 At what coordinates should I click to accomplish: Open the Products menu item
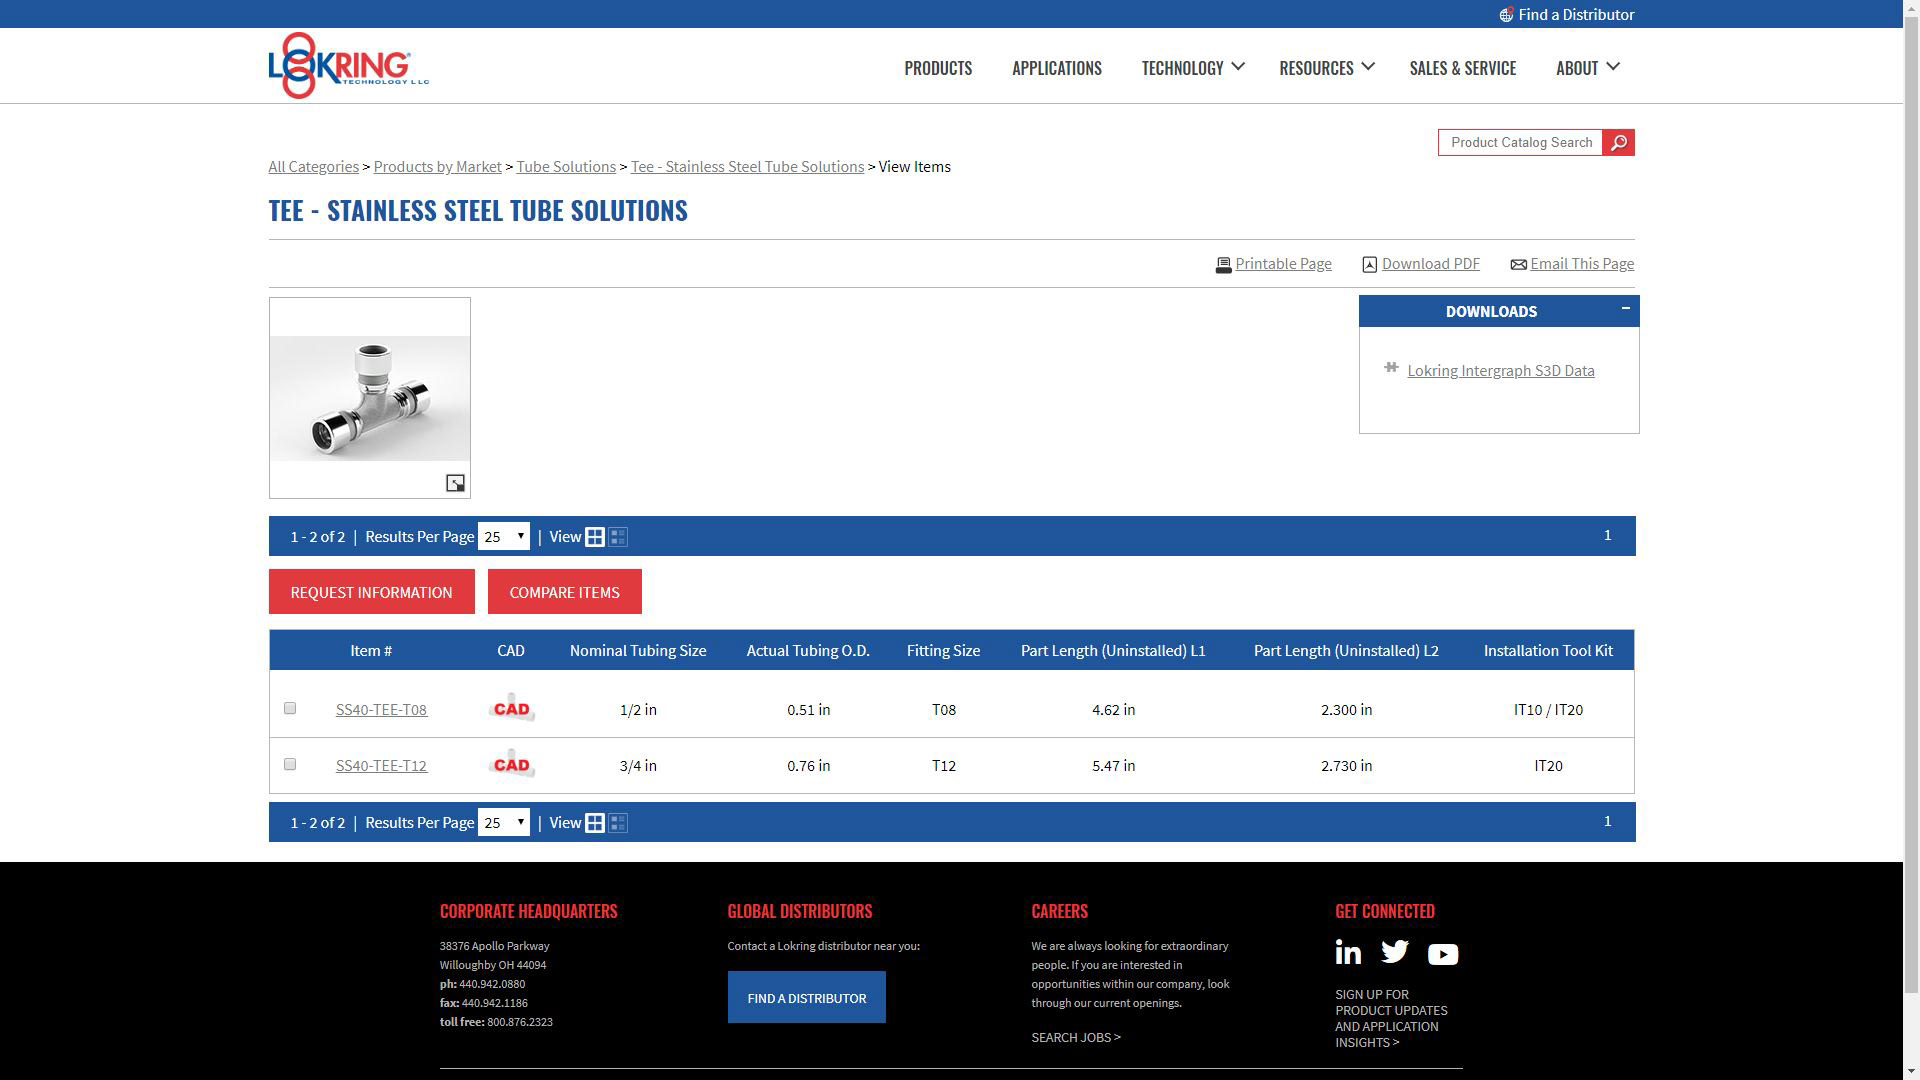[937, 68]
